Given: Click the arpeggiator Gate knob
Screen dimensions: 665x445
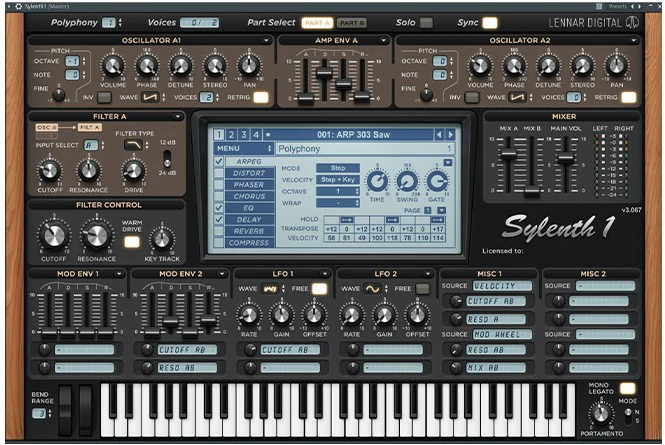Looking at the screenshot, I should (436, 181).
